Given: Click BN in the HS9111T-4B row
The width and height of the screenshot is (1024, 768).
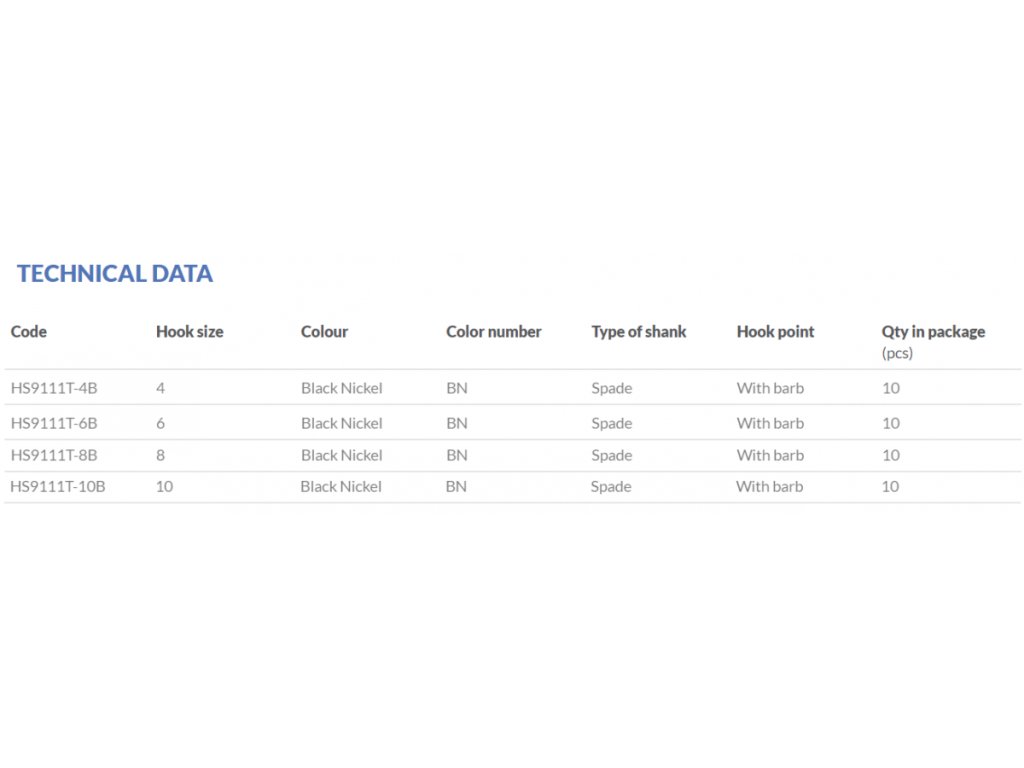Looking at the screenshot, I should pyautogui.click(x=456, y=388).
